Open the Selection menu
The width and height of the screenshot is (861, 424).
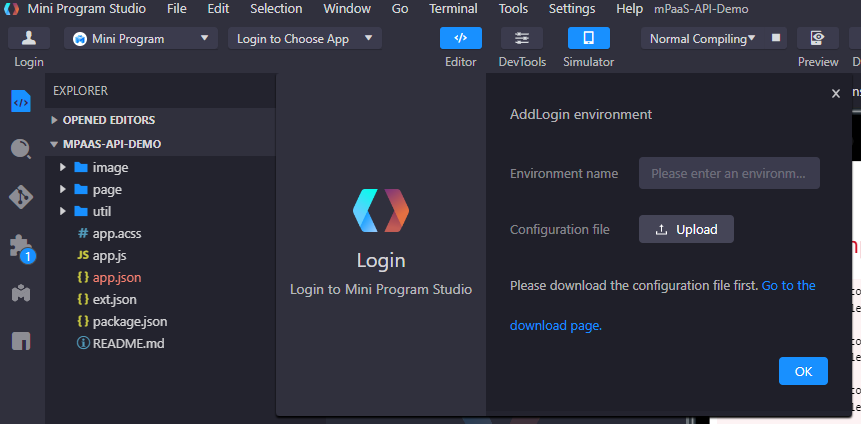[x=276, y=9]
